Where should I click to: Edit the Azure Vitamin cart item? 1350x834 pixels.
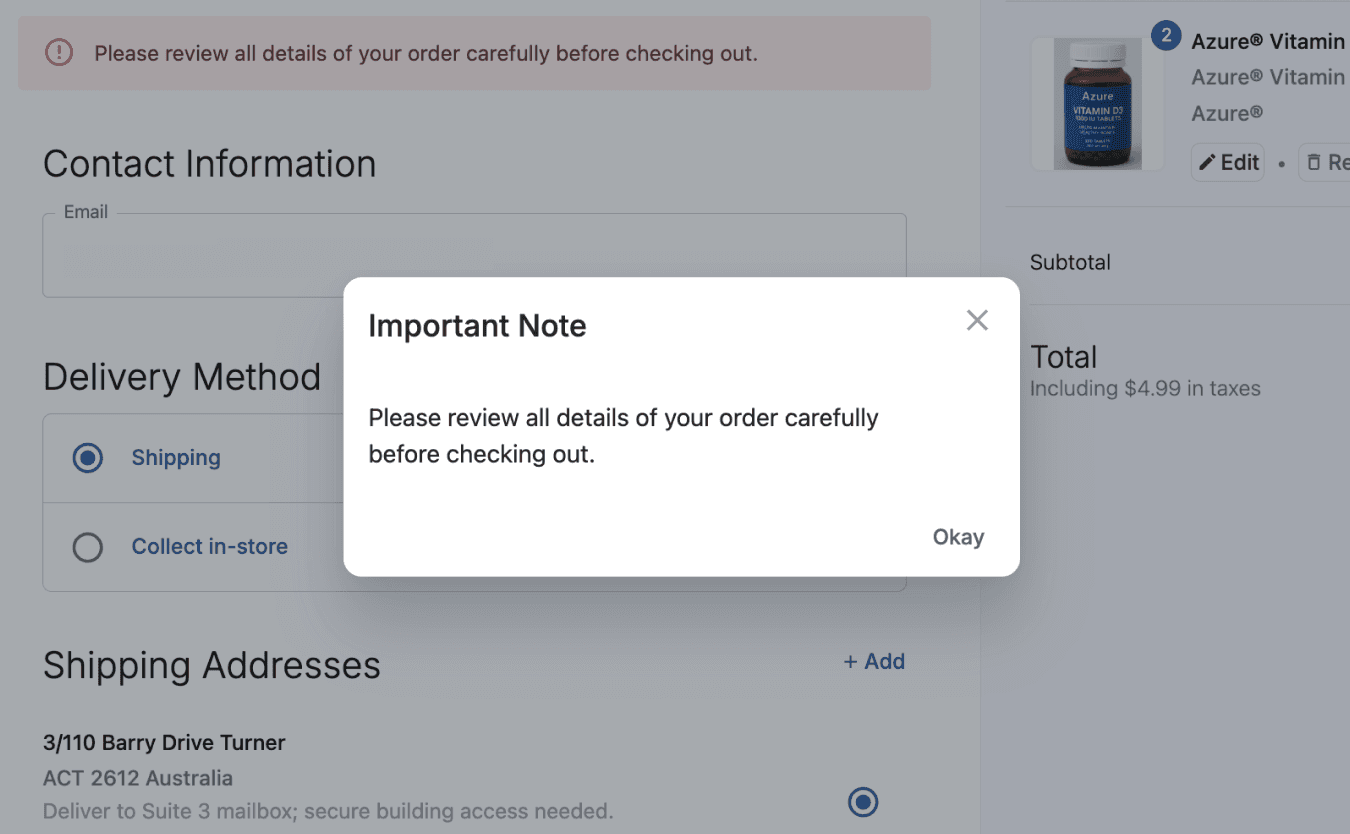point(1228,162)
